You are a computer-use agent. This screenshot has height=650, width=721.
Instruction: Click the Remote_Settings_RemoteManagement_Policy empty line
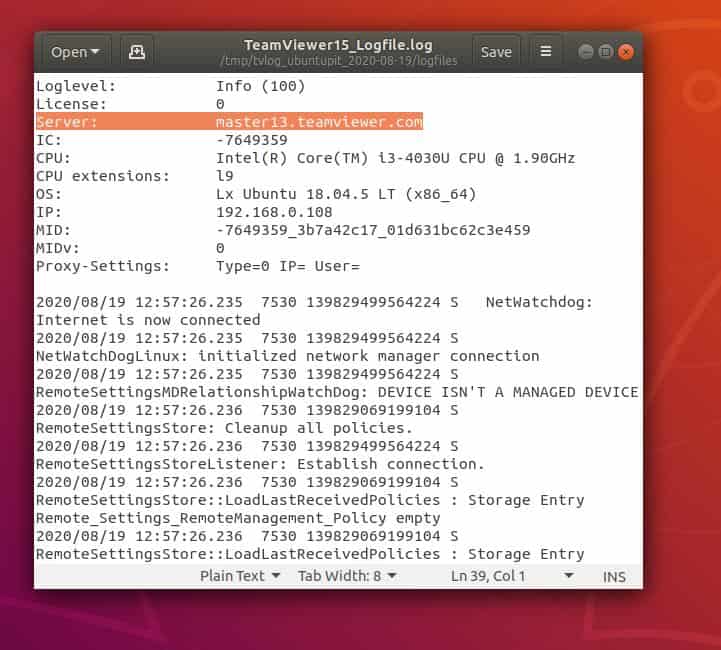point(238,518)
